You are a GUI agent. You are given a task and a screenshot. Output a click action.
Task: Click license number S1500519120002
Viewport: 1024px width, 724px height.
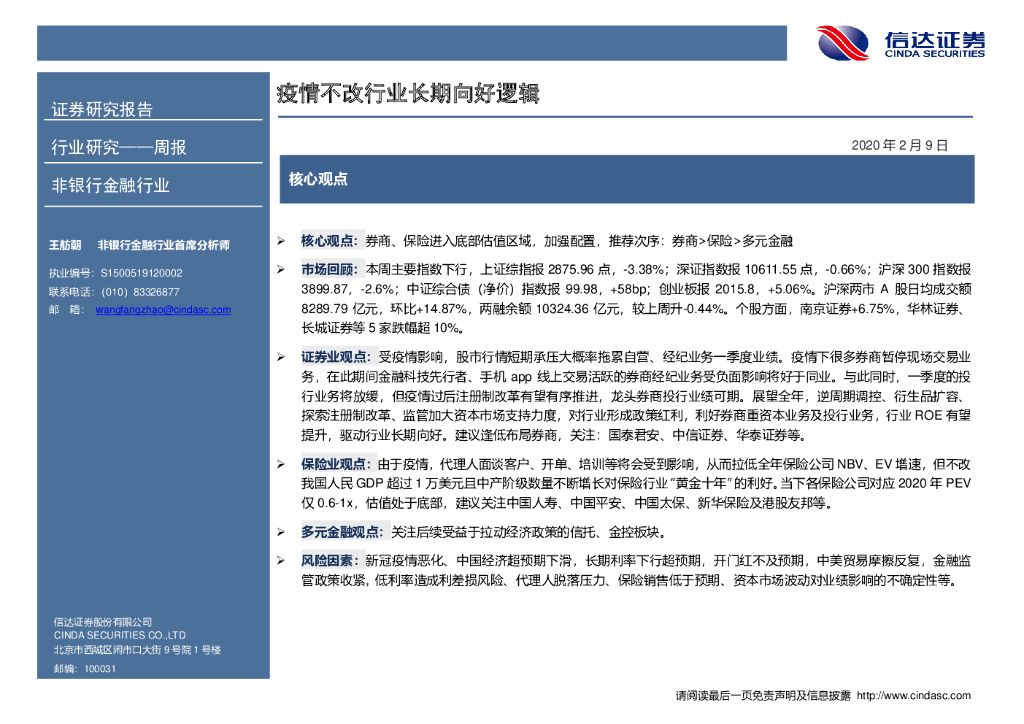pyautogui.click(x=142, y=273)
